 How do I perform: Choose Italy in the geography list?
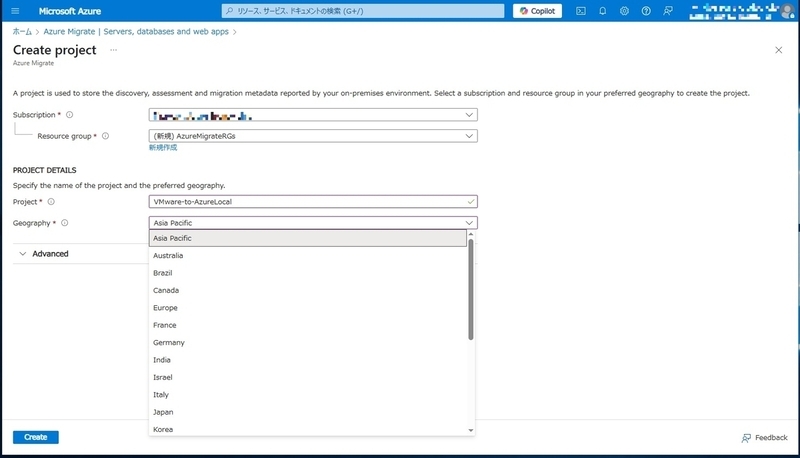coord(308,394)
